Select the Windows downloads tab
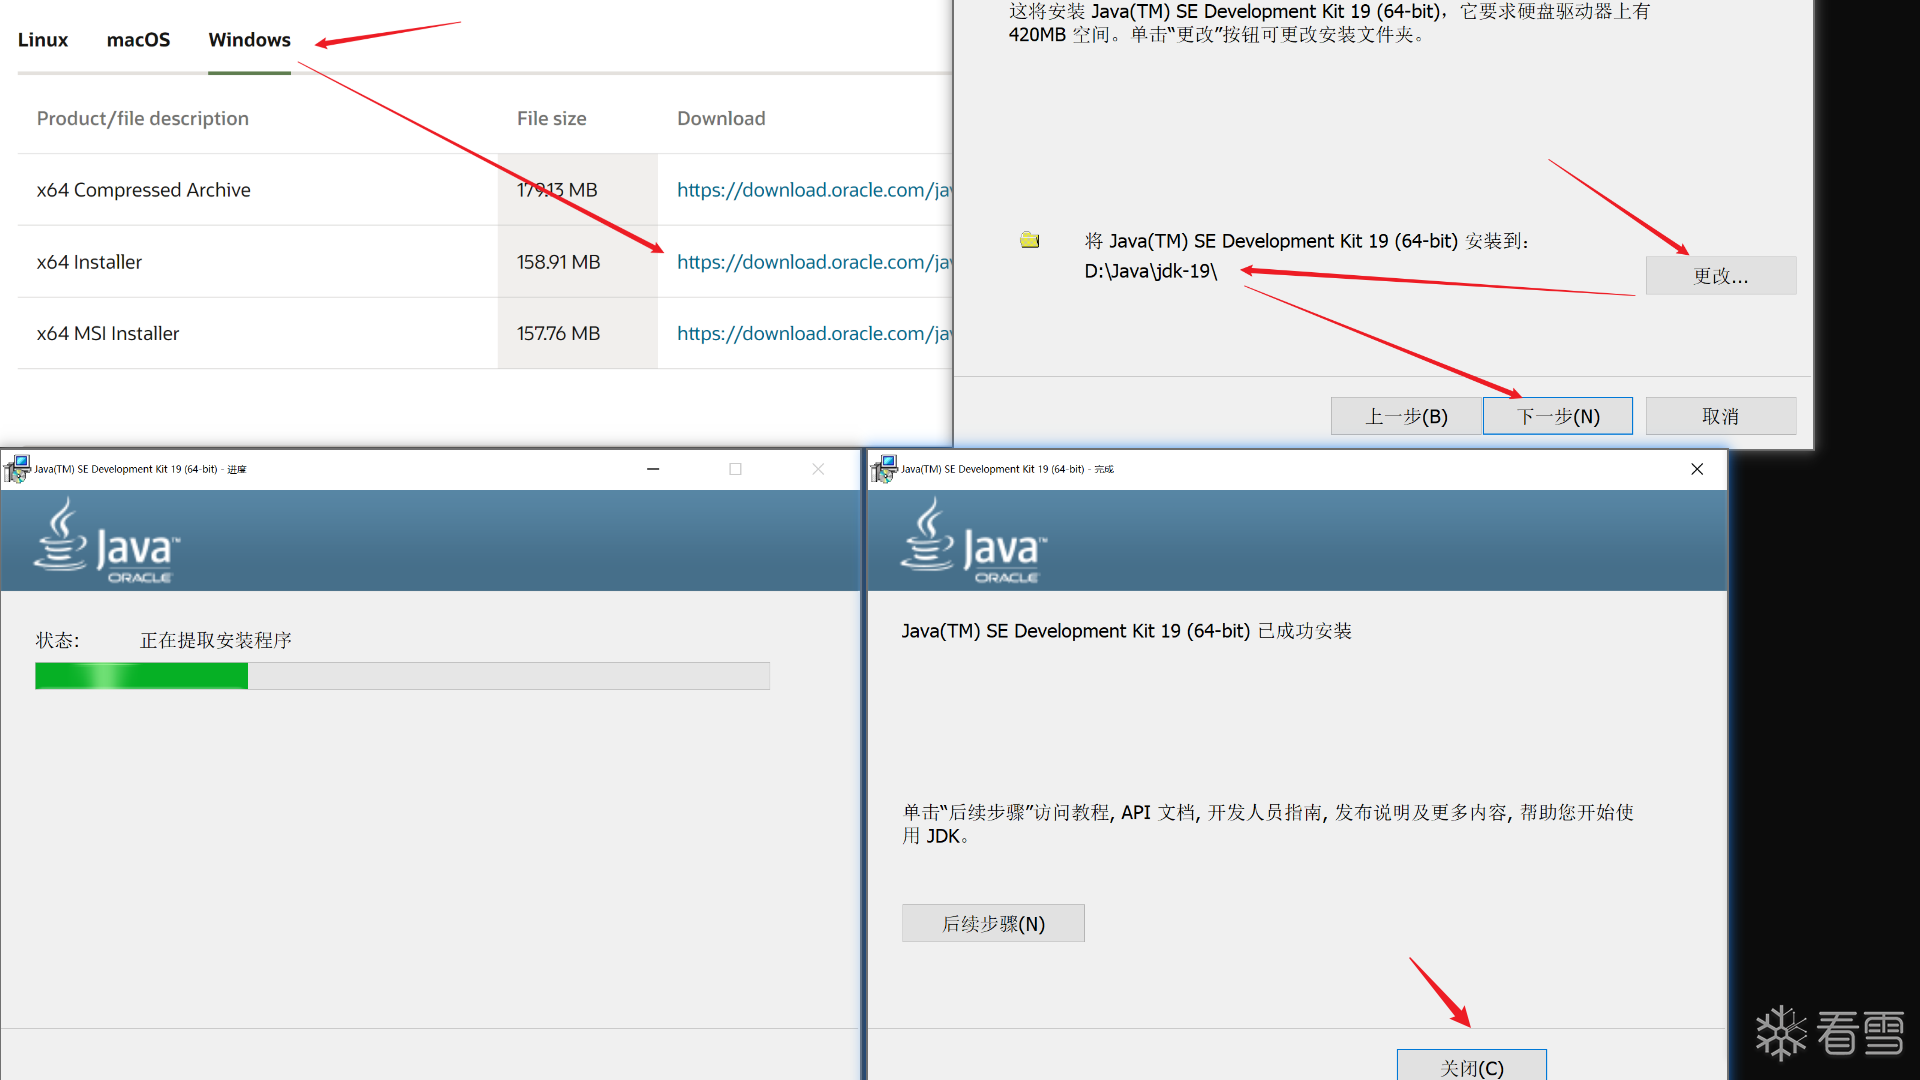Viewport: 1920px width, 1080px height. tap(249, 40)
